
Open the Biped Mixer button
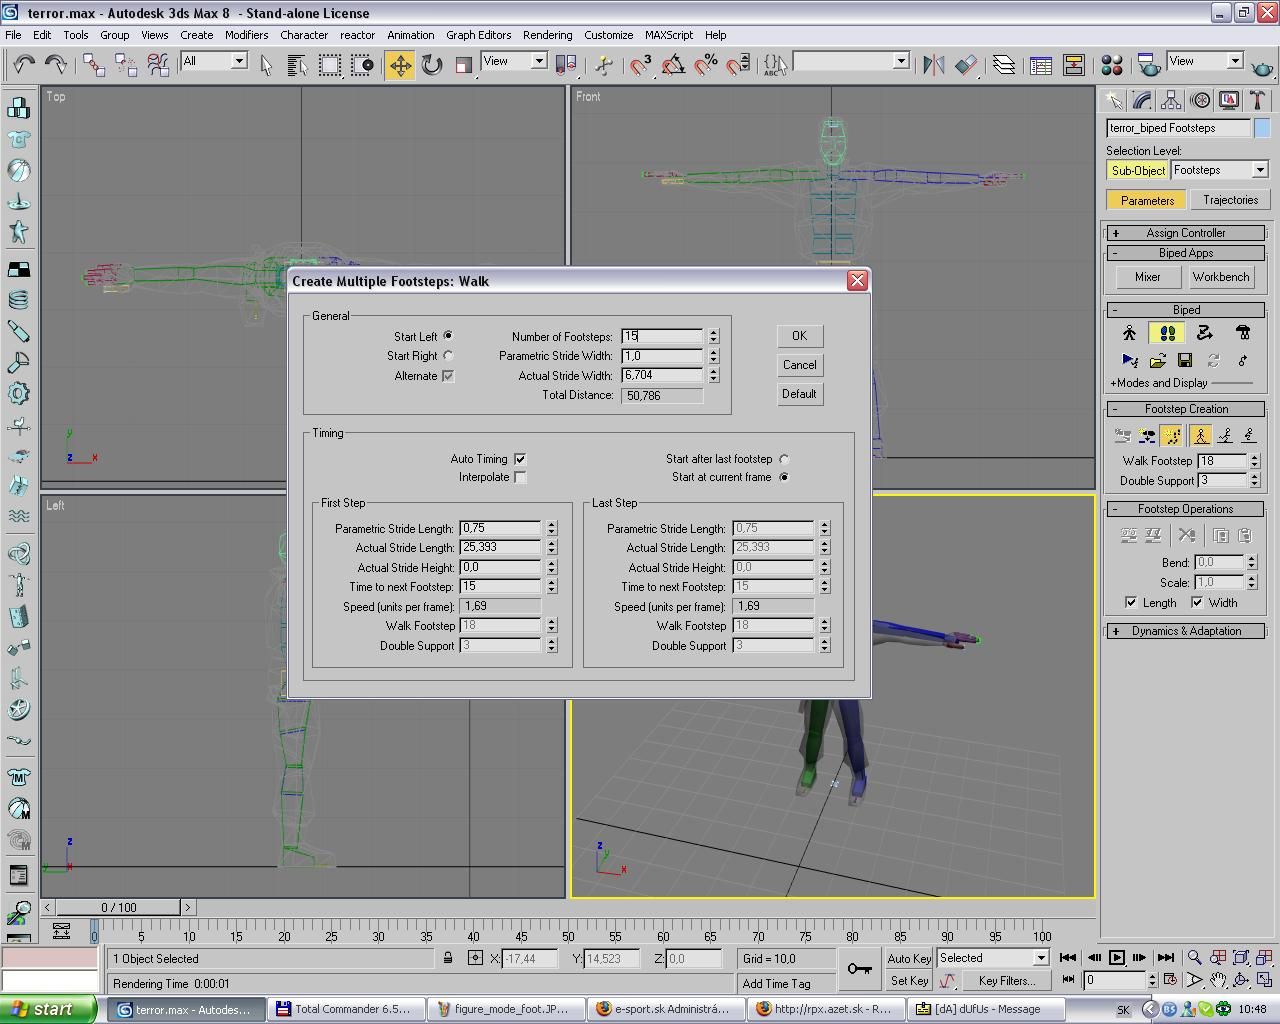coord(1148,277)
